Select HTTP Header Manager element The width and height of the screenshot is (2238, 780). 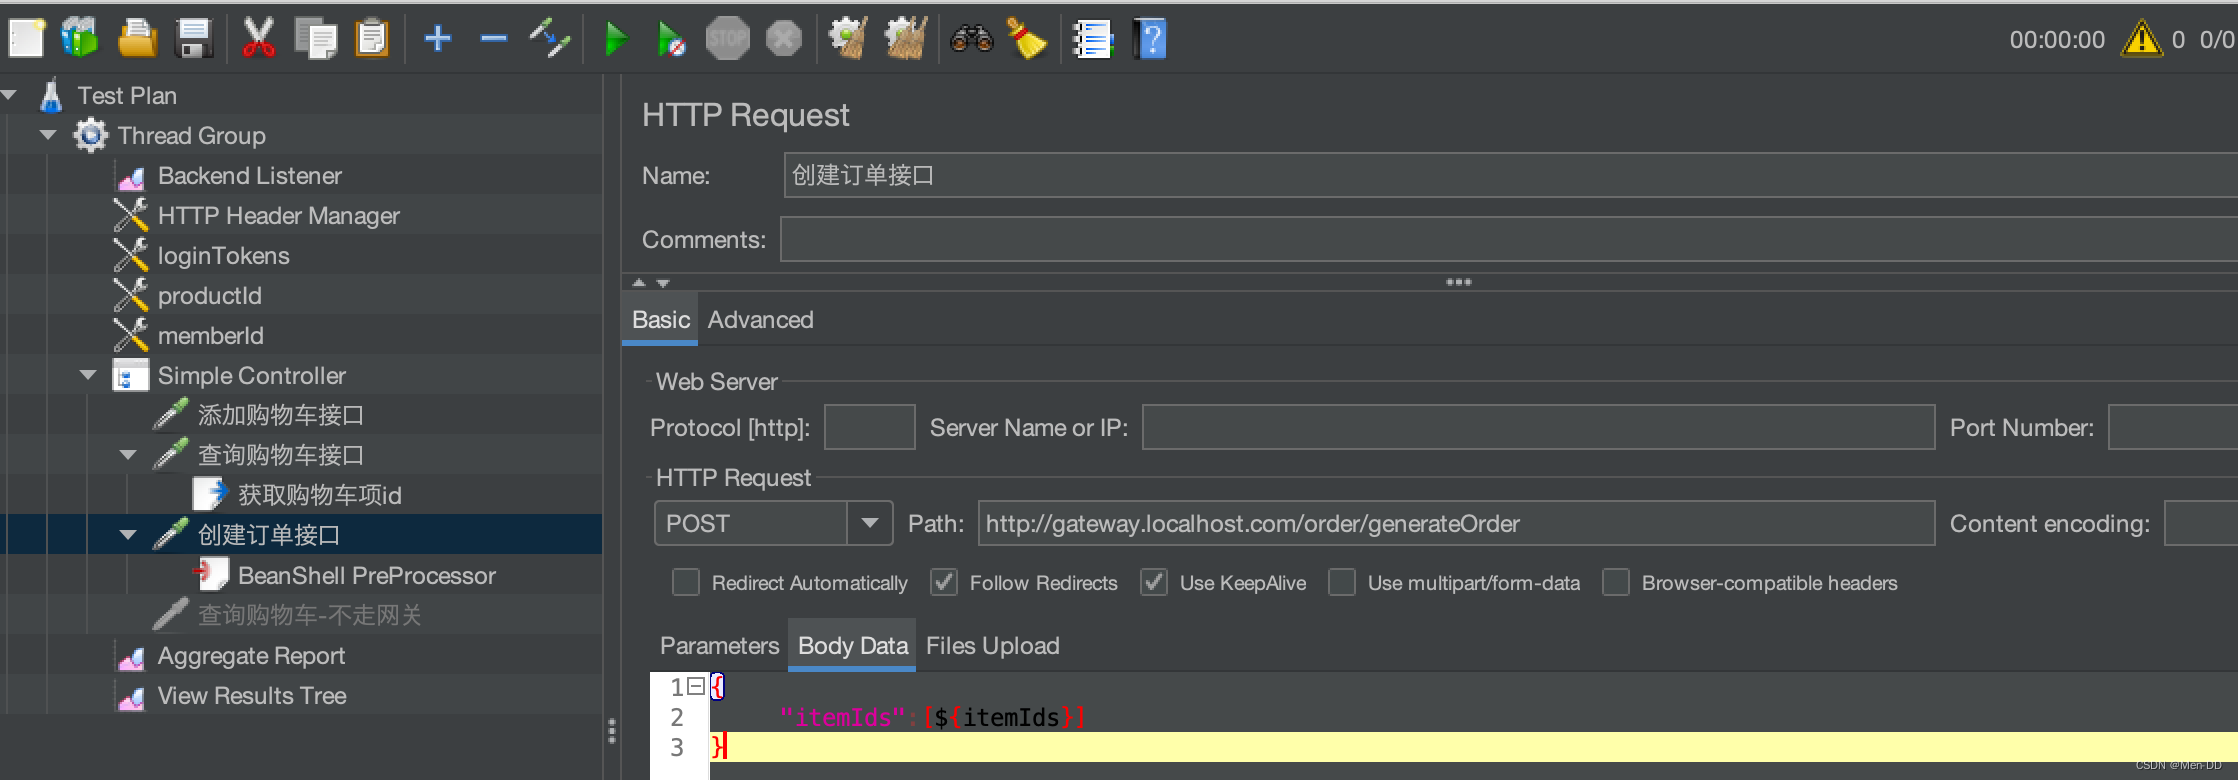[278, 215]
